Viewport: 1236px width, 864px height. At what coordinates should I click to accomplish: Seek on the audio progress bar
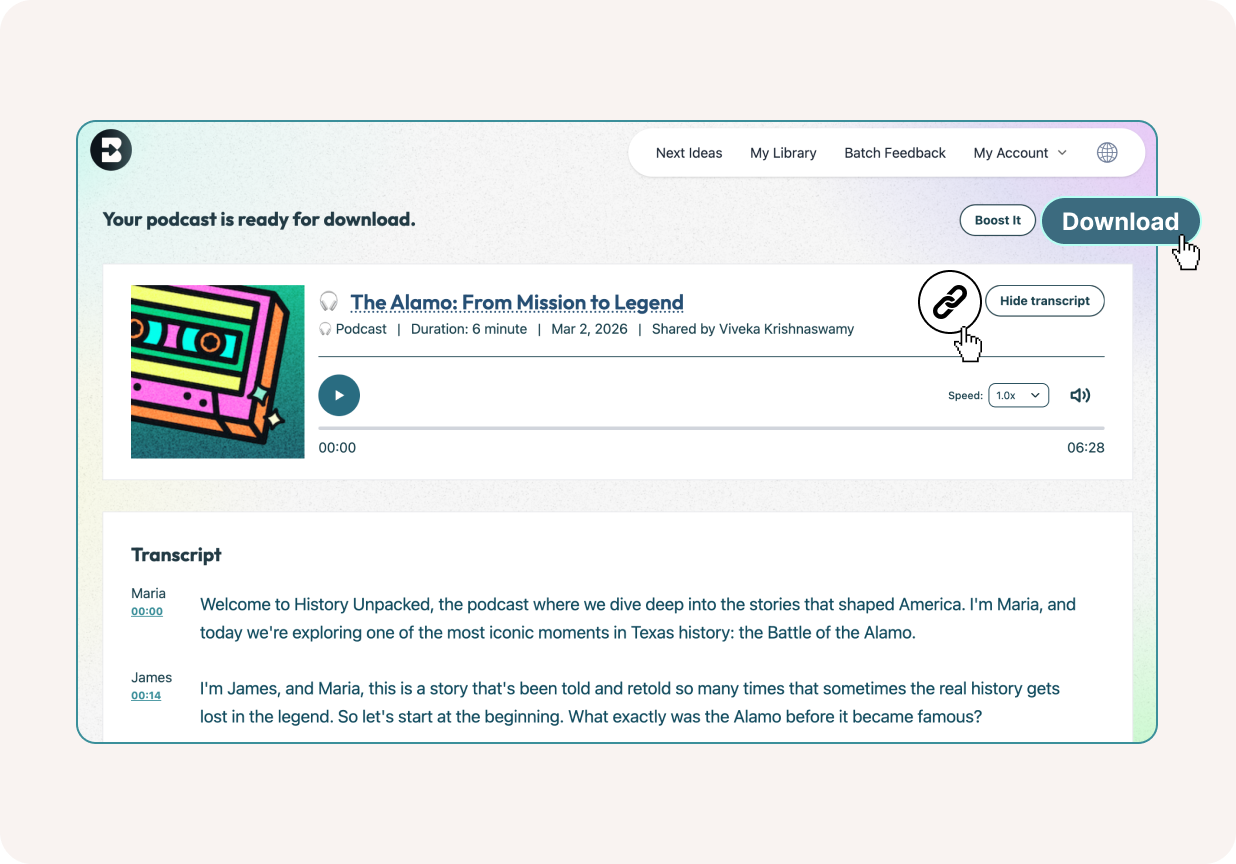tap(711, 428)
